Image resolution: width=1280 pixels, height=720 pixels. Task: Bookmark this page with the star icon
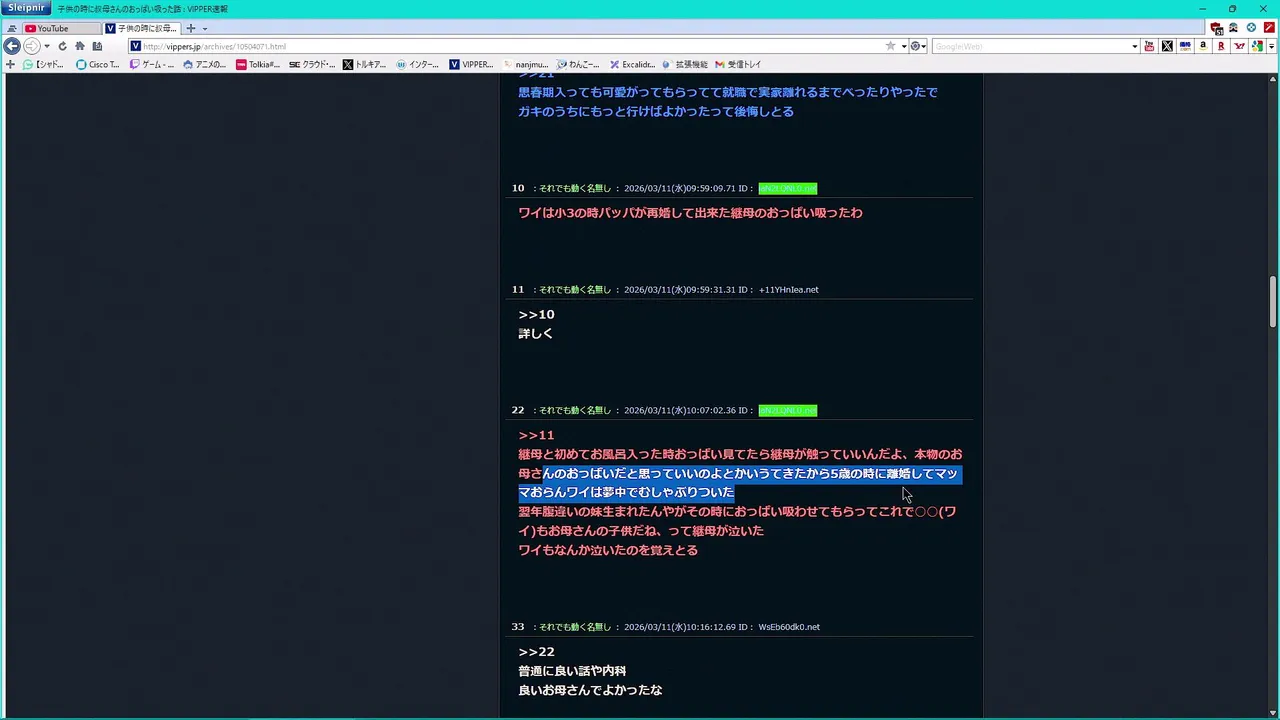point(890,46)
